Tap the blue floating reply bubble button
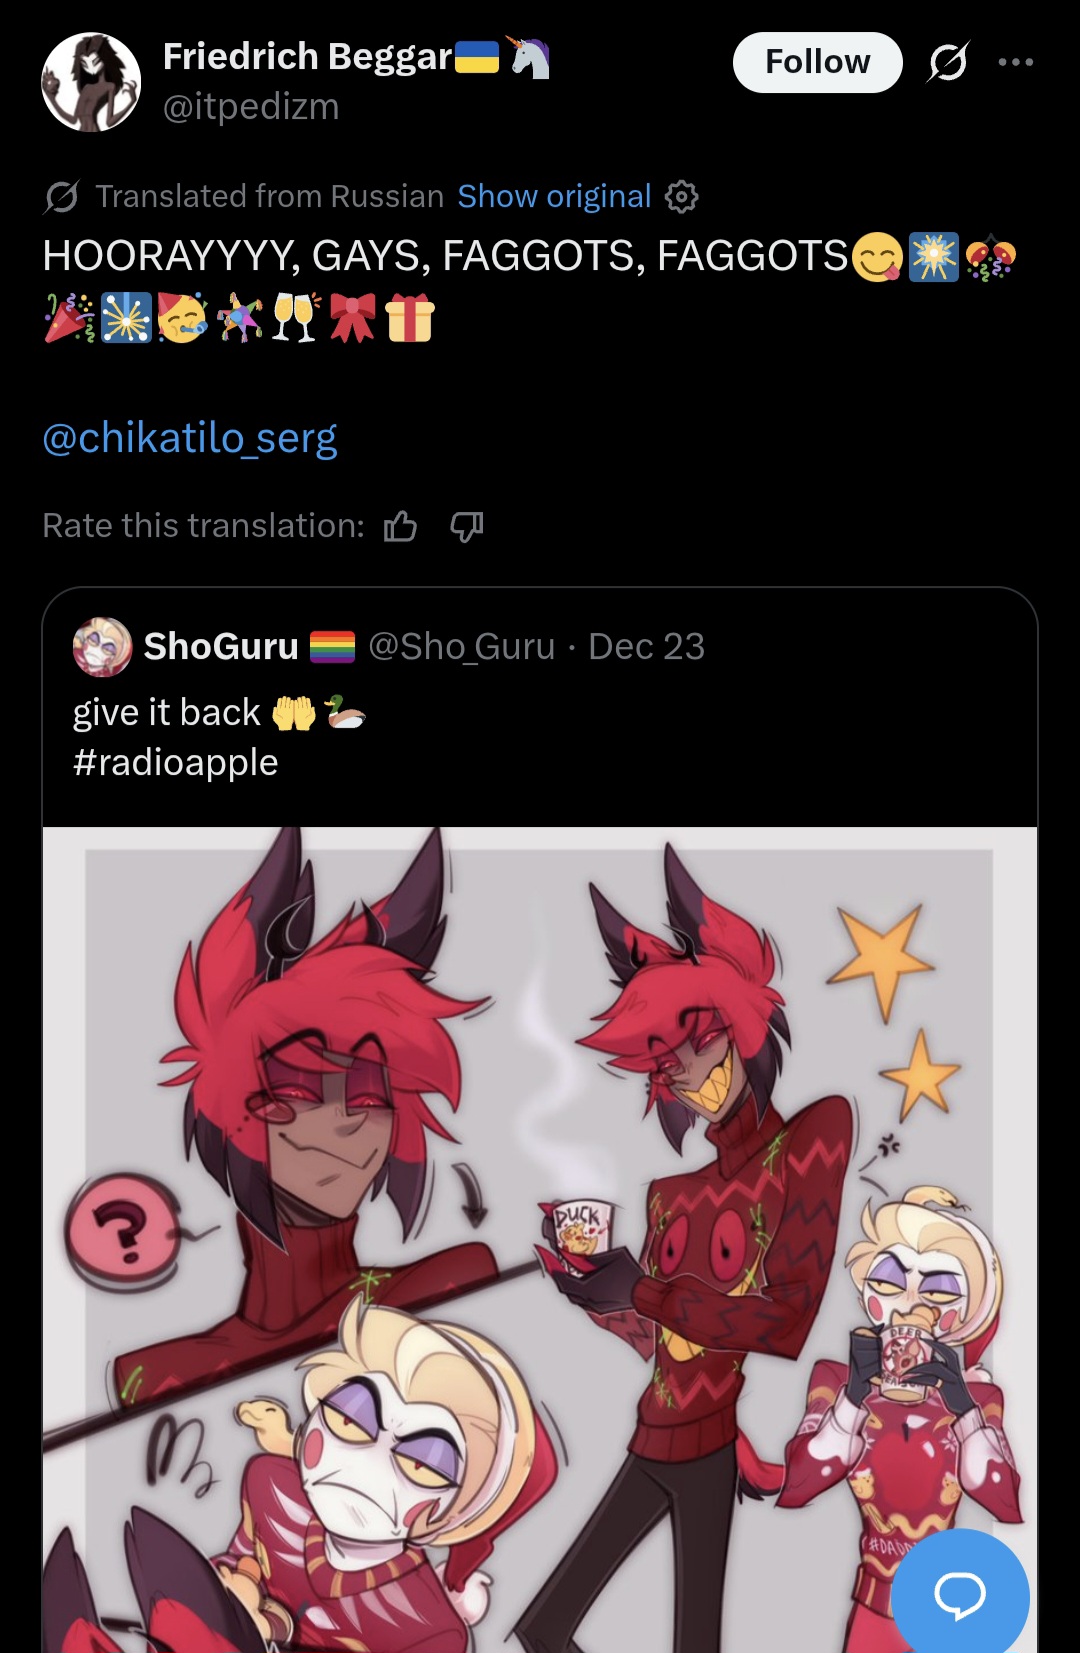1080x1653 pixels. [x=960, y=1595]
